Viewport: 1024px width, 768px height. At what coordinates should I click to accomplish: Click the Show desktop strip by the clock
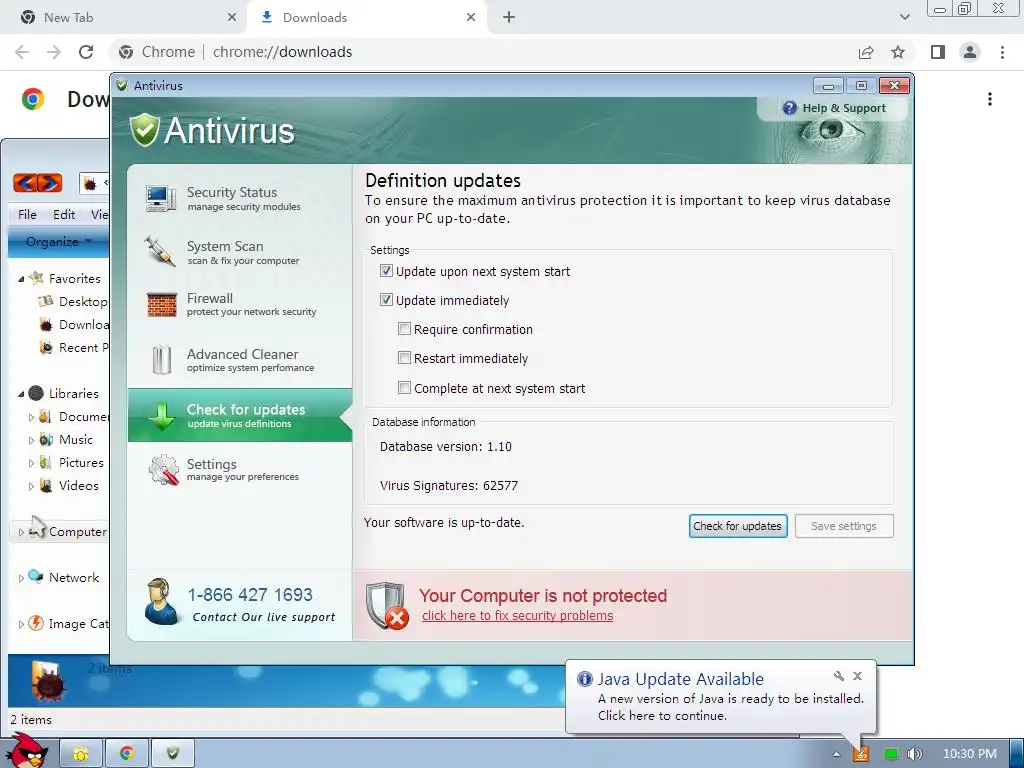(1017, 754)
